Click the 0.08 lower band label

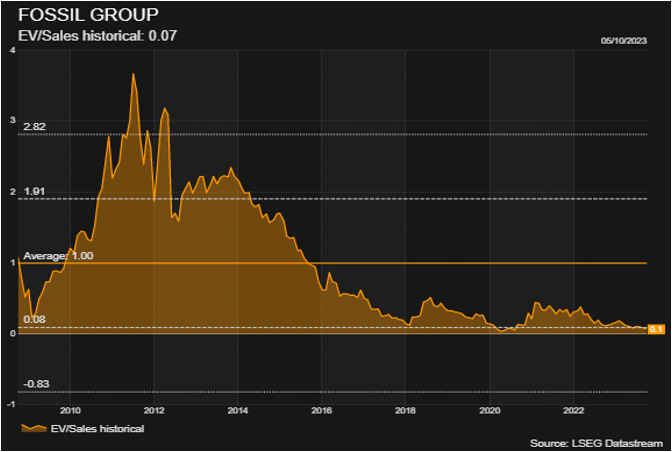tap(34, 320)
